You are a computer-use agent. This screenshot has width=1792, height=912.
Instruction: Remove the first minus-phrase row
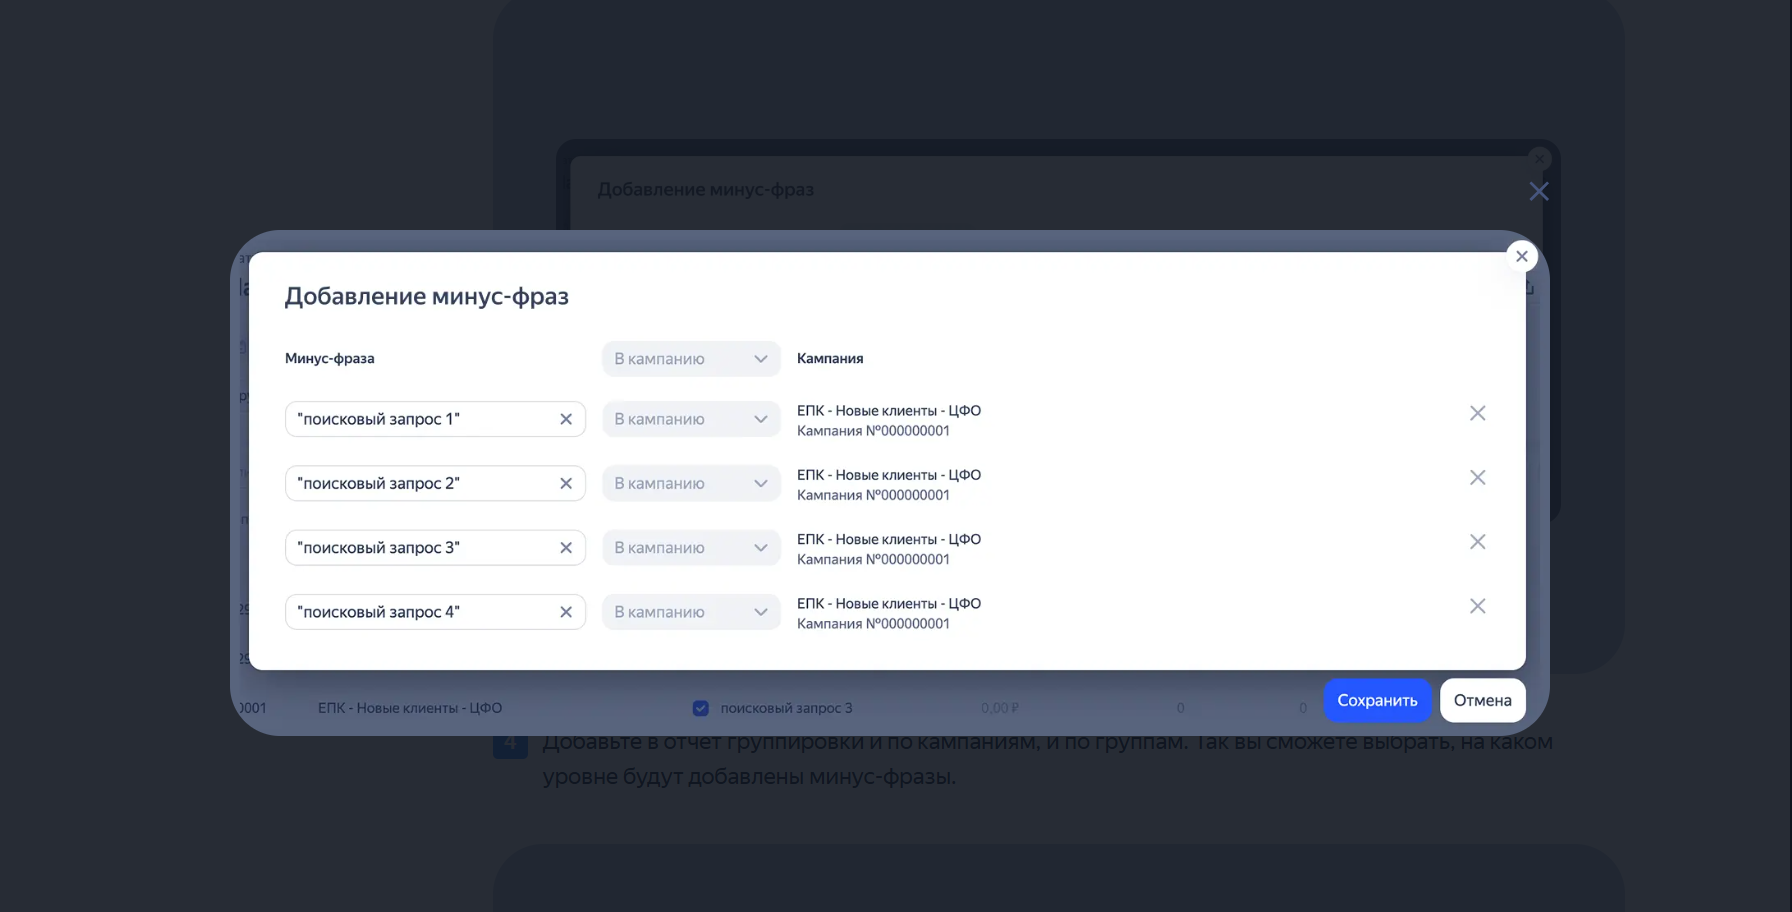[1478, 412]
